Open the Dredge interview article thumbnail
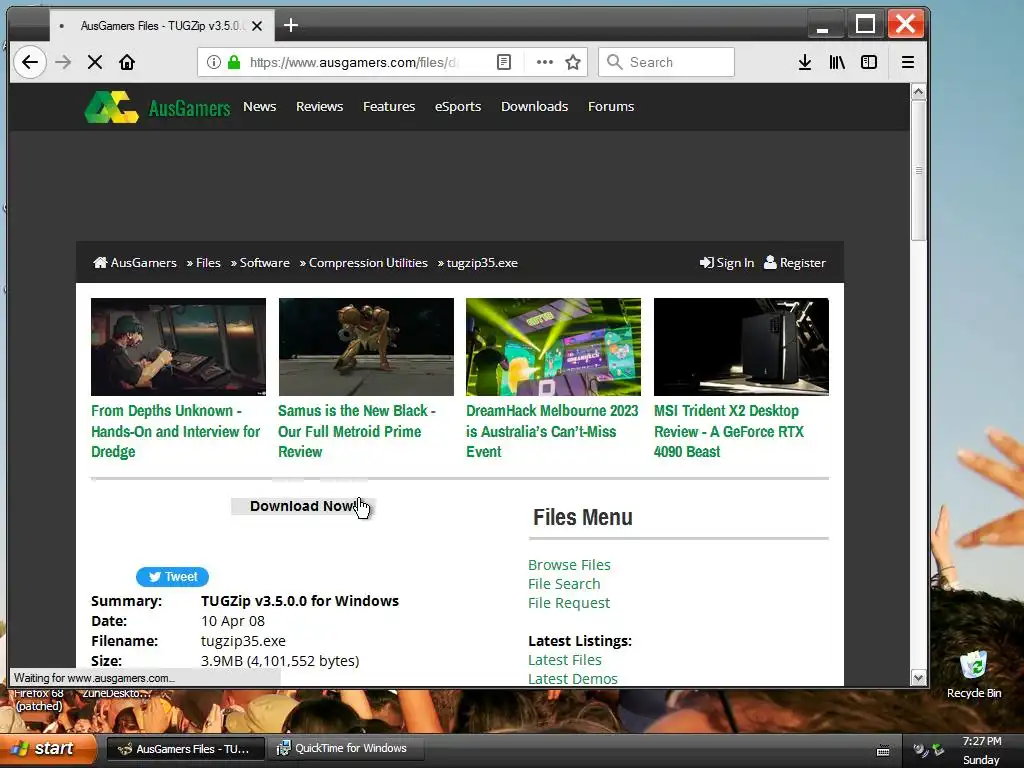Viewport: 1024px width, 768px height. click(x=178, y=347)
